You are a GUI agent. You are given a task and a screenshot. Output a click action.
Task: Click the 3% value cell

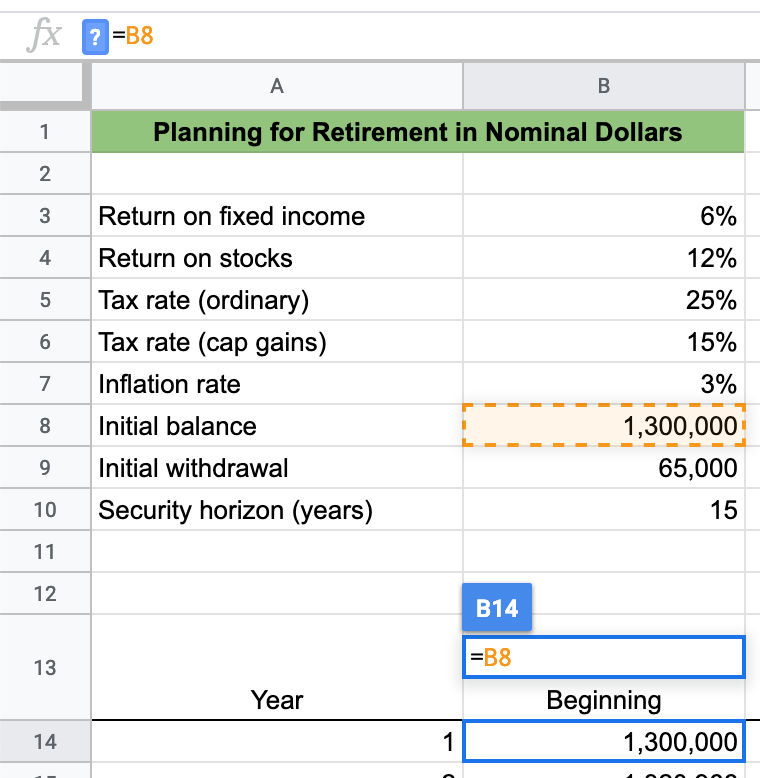(604, 384)
